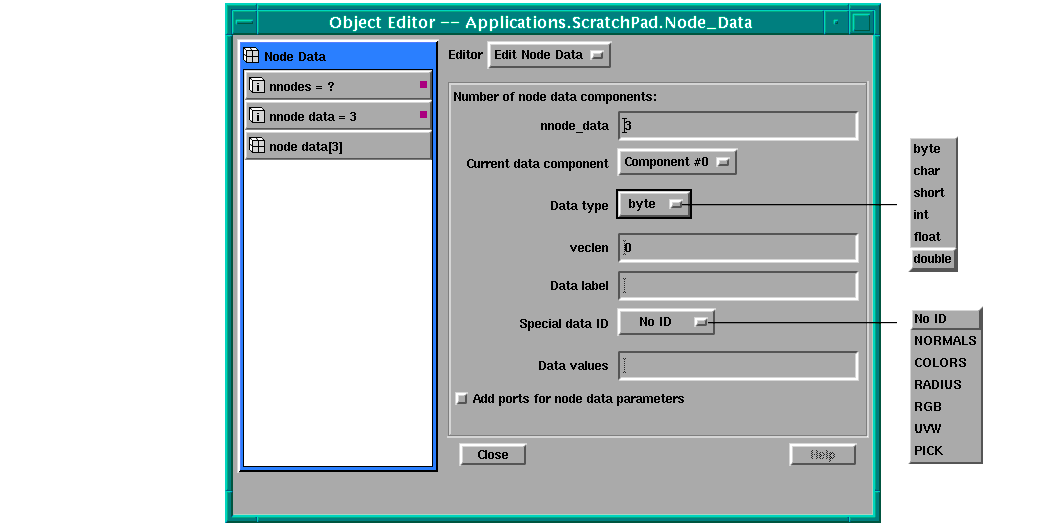Click into the nnode_data input field
1050x527 pixels.
(x=738, y=126)
